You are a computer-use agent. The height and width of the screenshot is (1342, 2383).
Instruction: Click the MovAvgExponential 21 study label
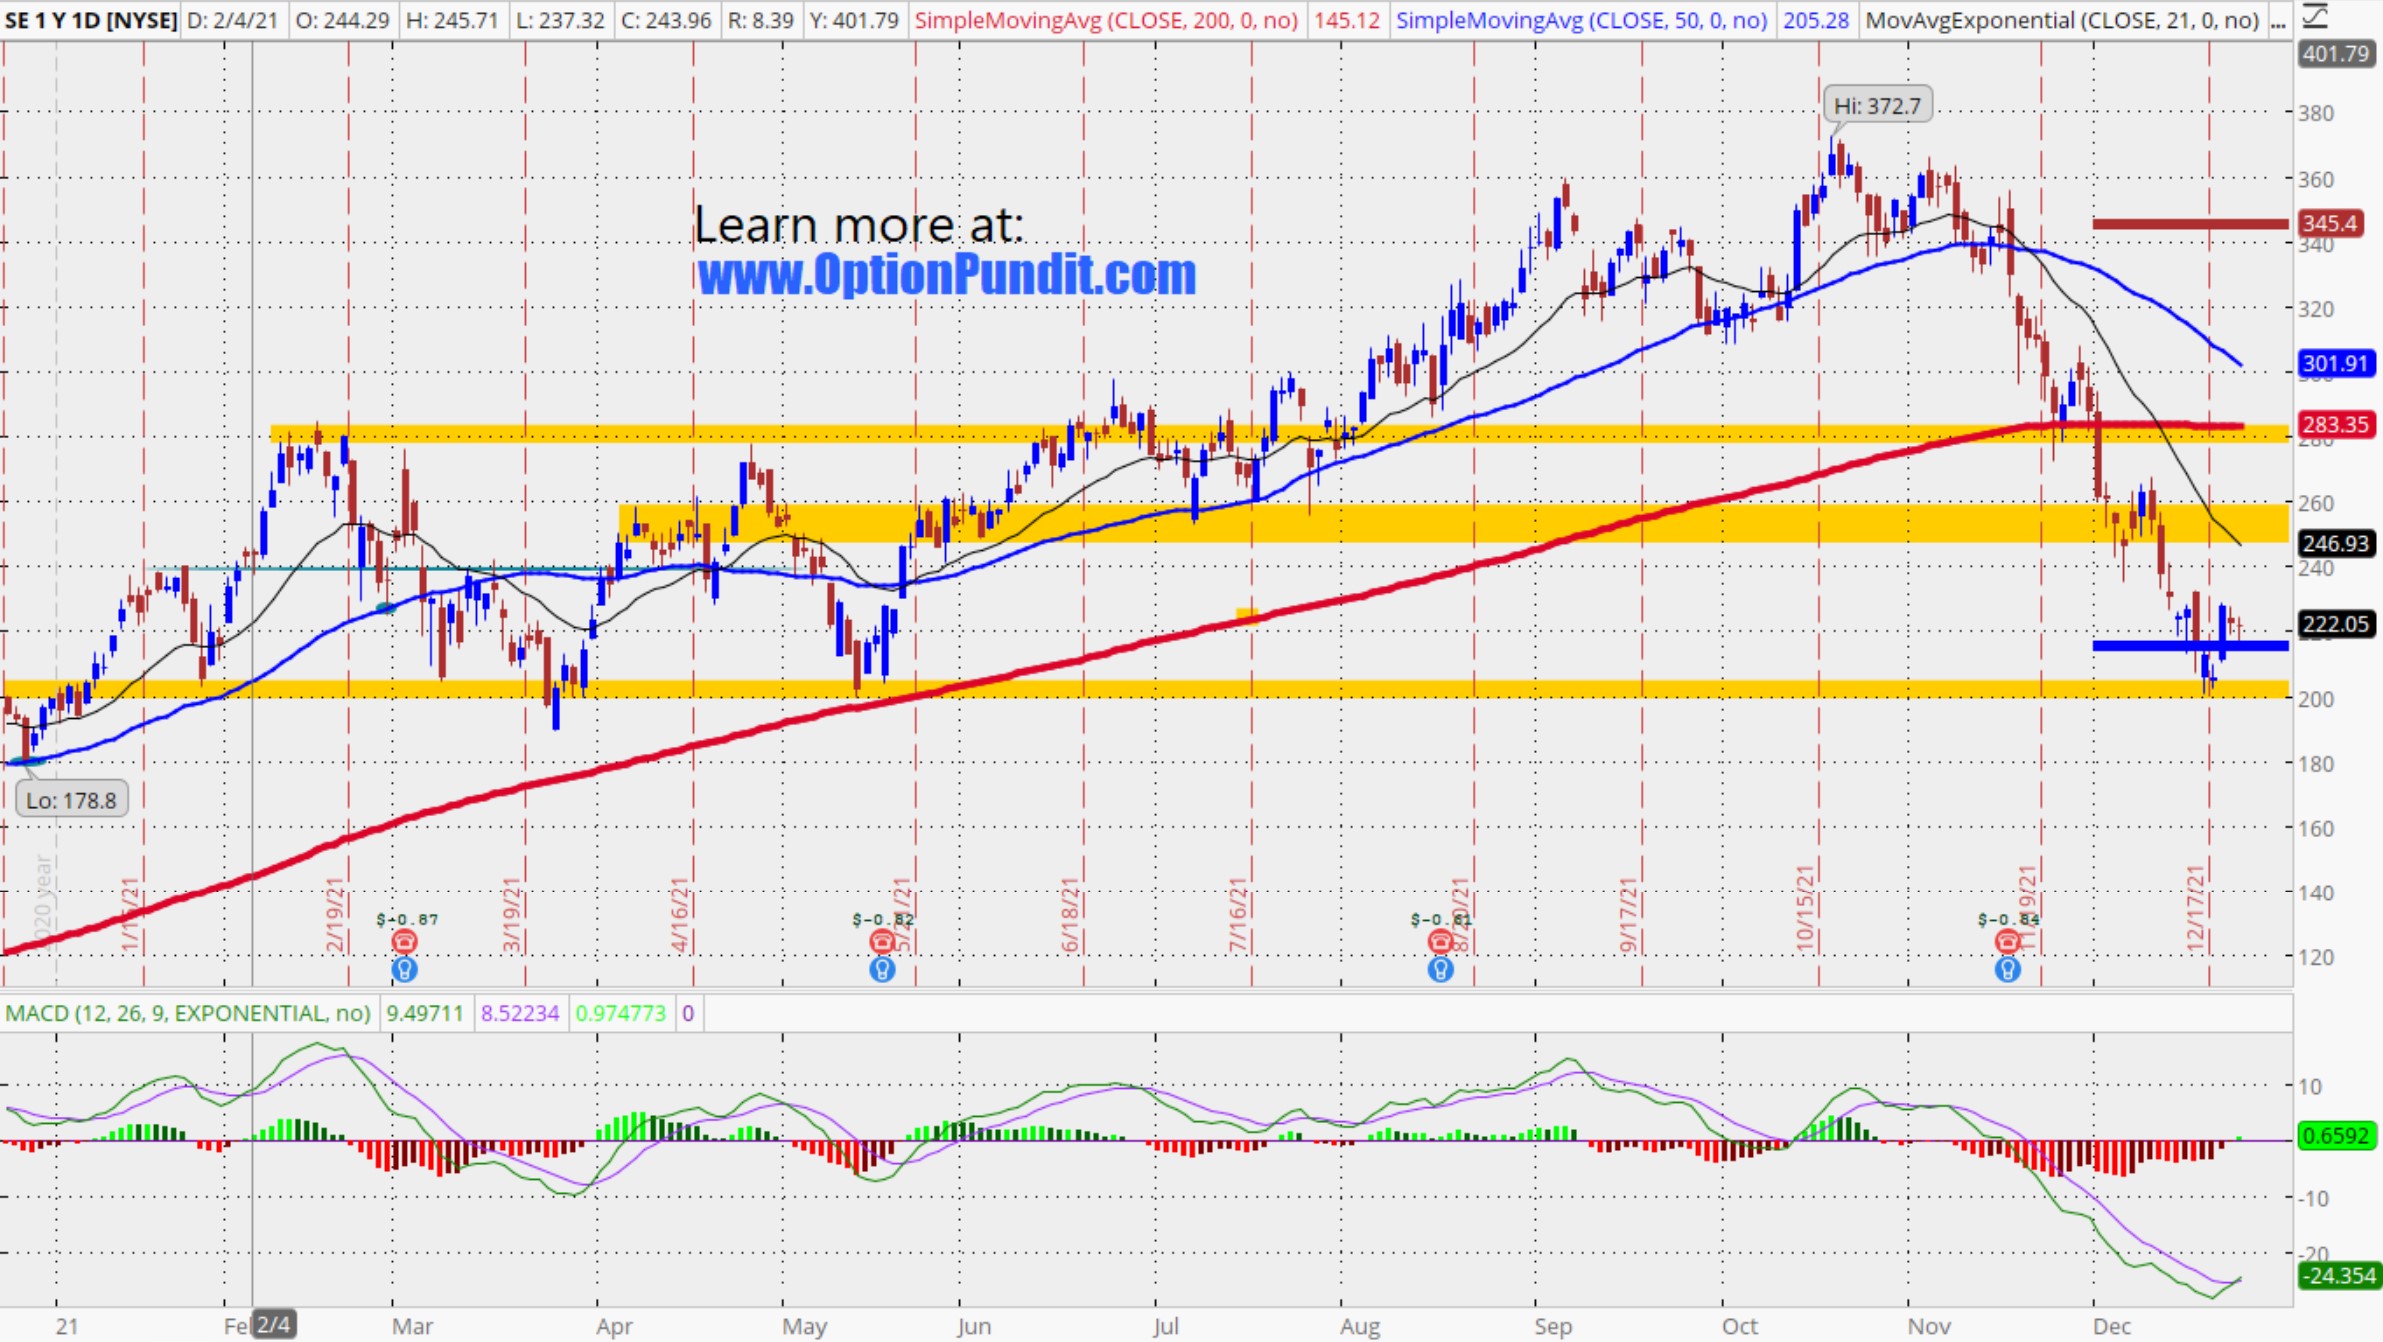coord(2062,20)
